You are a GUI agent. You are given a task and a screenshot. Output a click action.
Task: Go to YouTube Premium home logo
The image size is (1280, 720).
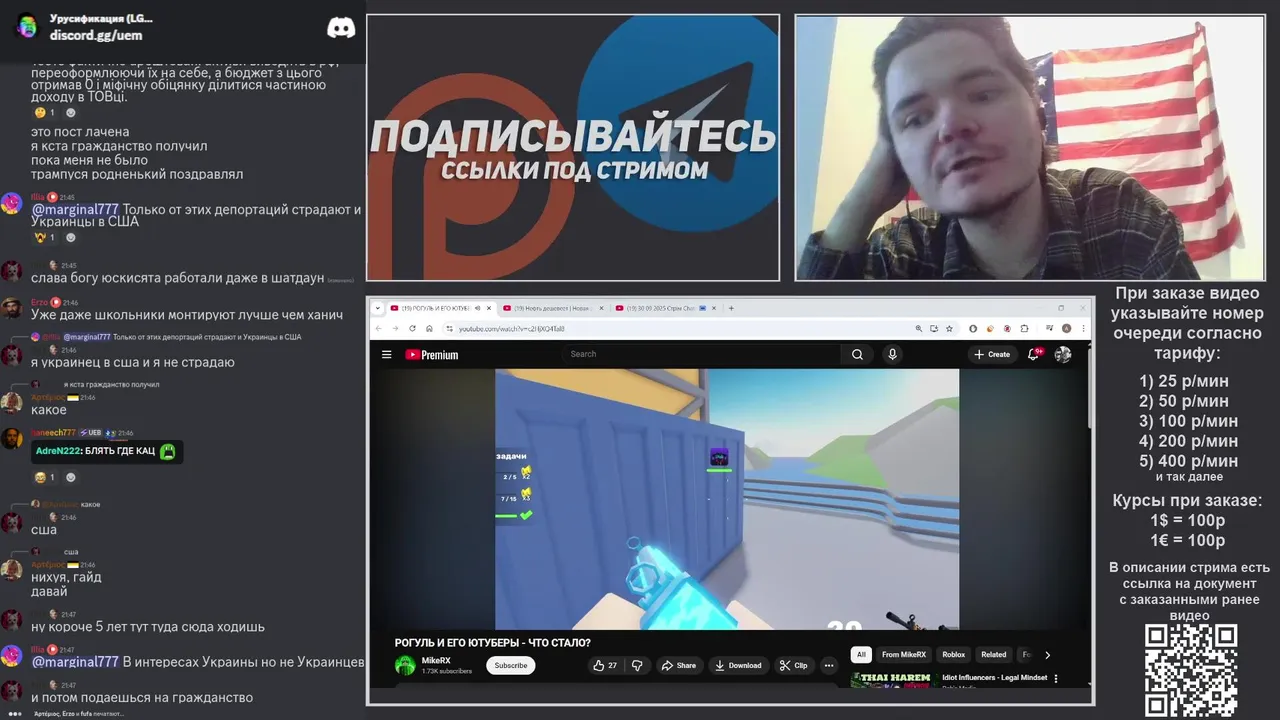pos(431,354)
